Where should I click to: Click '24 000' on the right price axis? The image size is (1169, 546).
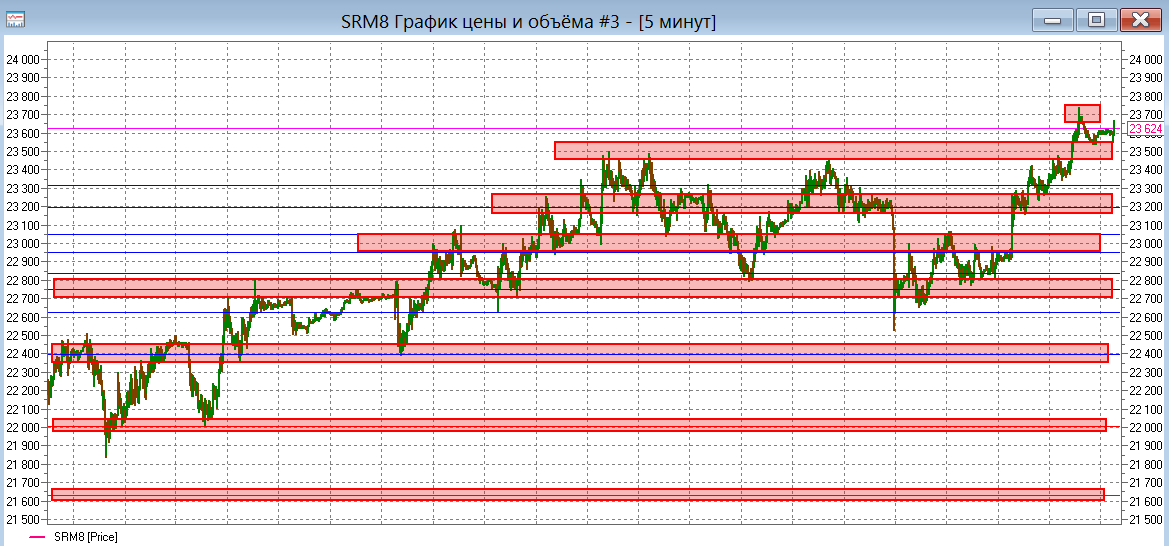pos(1146,60)
